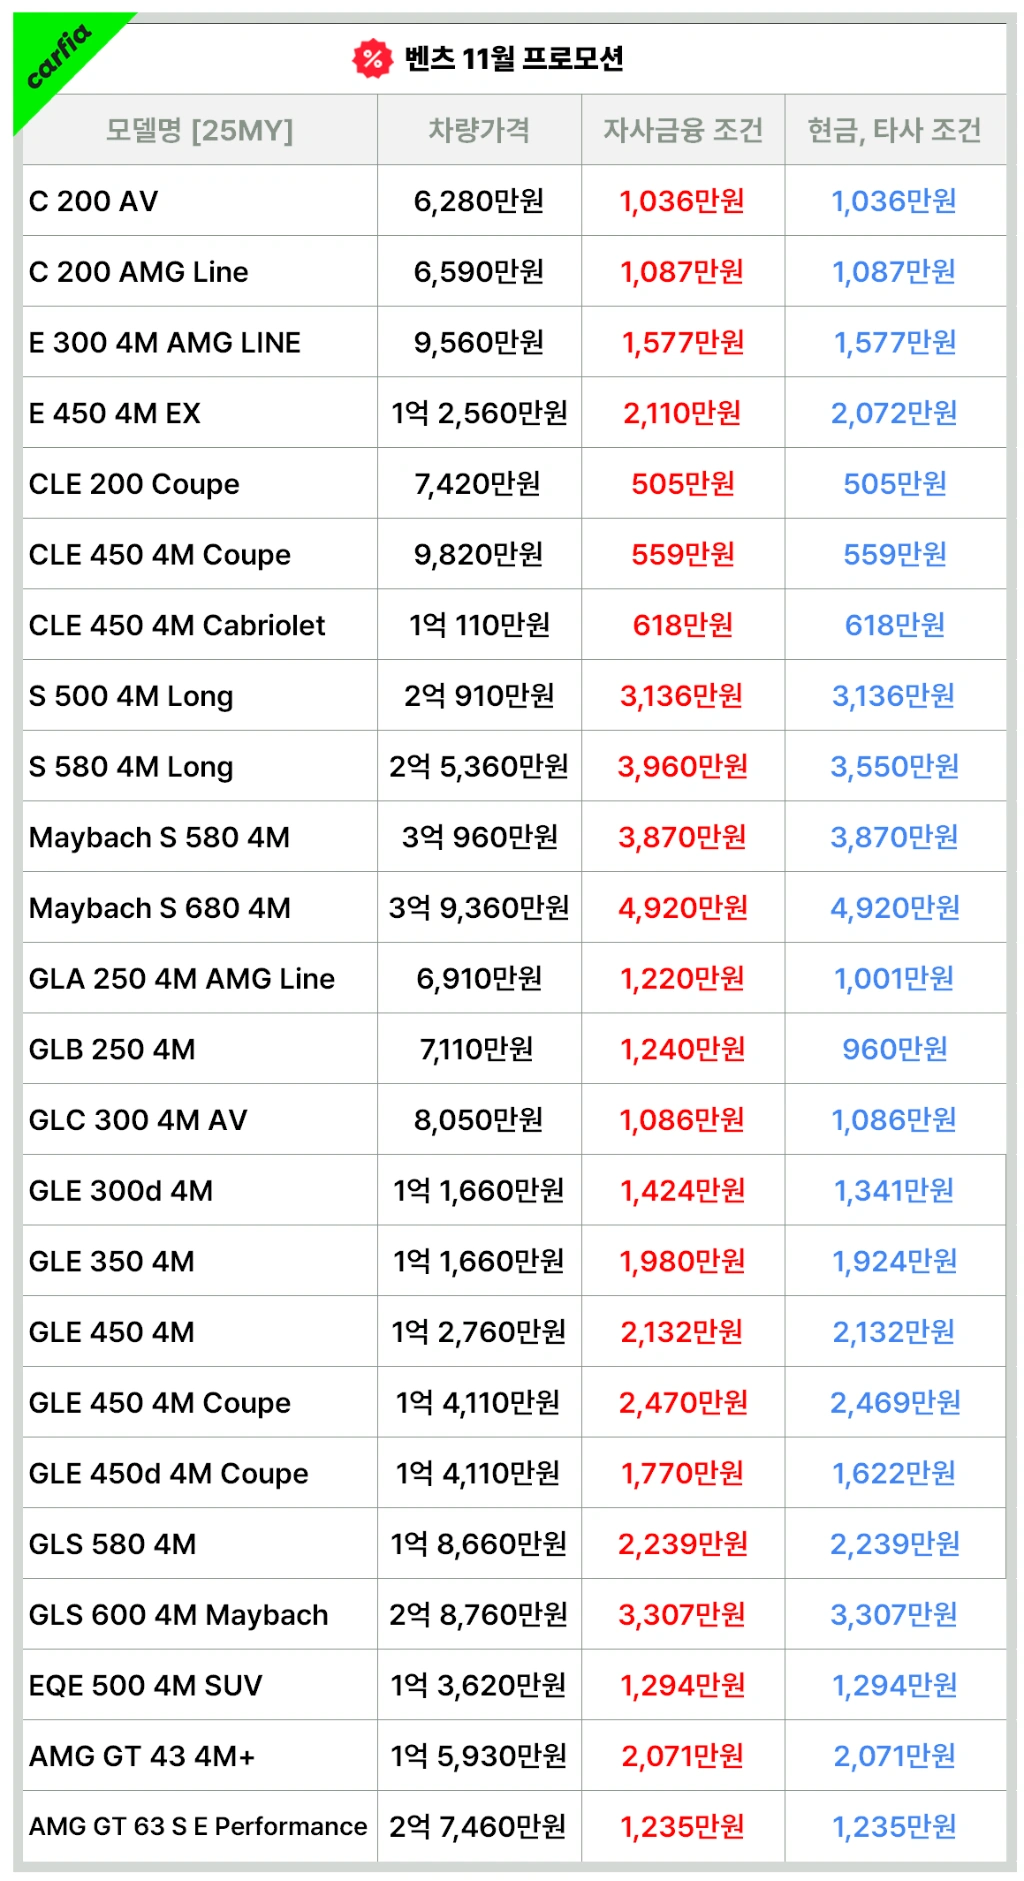Image resolution: width=1024 pixels, height=1881 pixels.
Task: Select the 모델명 [25MY] column header
Action: (200, 130)
